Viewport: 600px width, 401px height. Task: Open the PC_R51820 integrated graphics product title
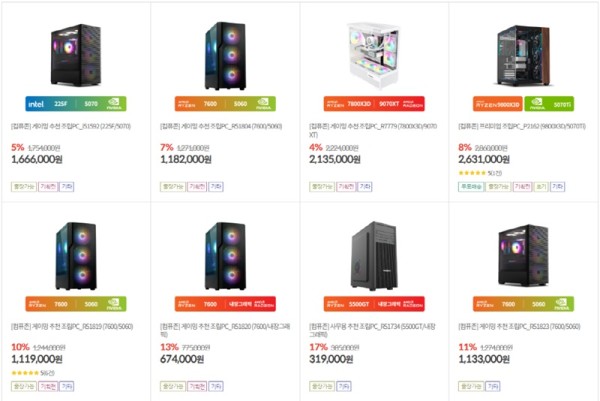click(x=222, y=326)
